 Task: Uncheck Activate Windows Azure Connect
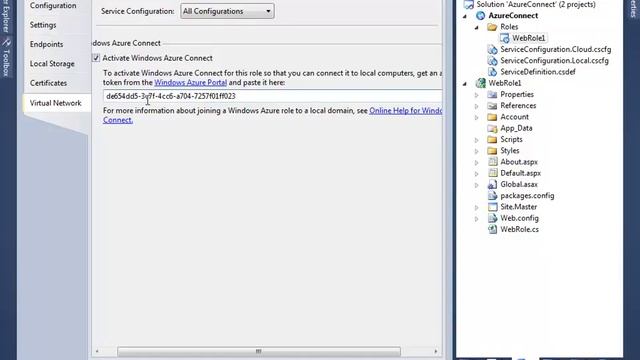[x=96, y=58]
